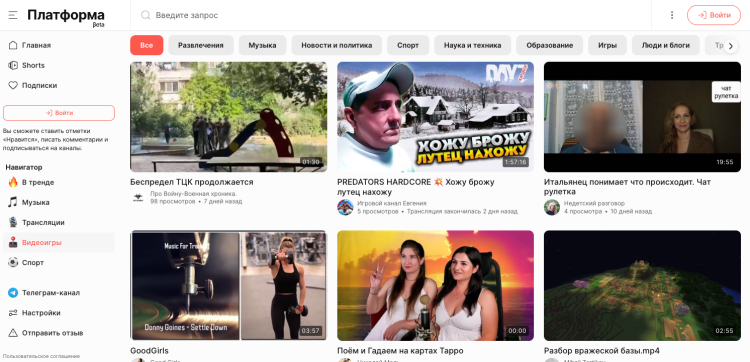The image size is (750, 362).
Task: Click the fire icon for В тренде
Action: pos(13,182)
